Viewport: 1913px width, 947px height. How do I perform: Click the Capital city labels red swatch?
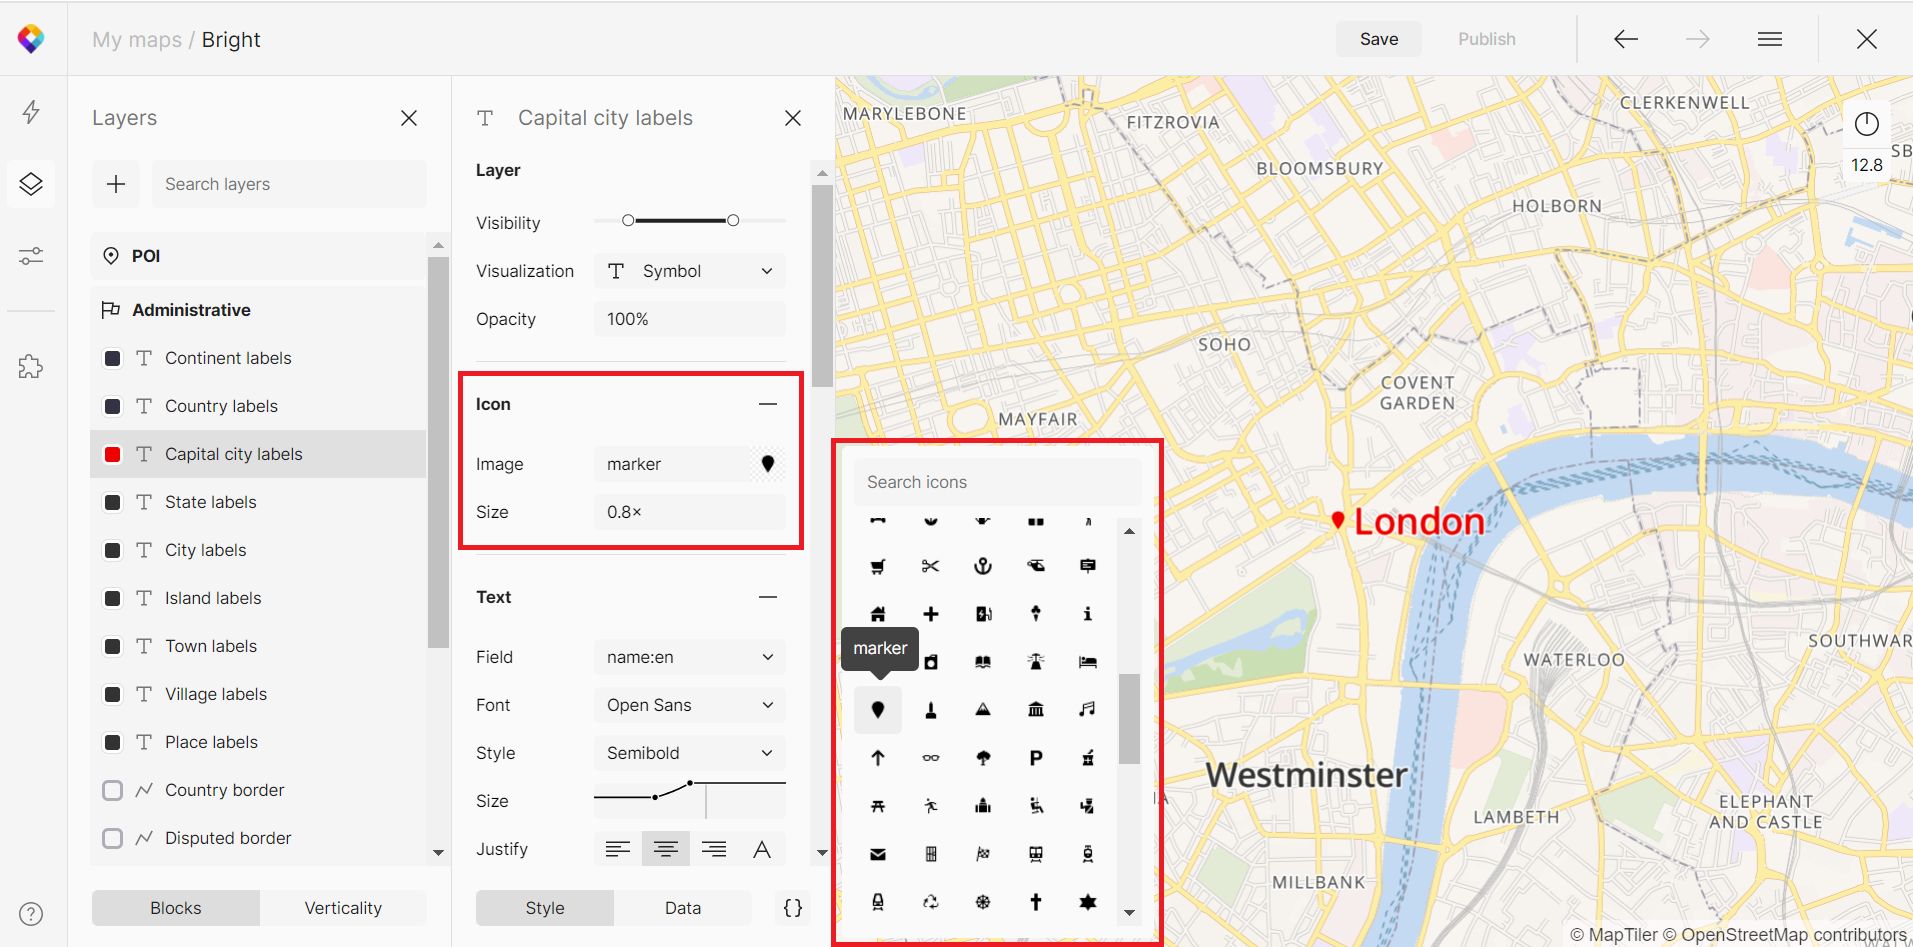pos(113,454)
